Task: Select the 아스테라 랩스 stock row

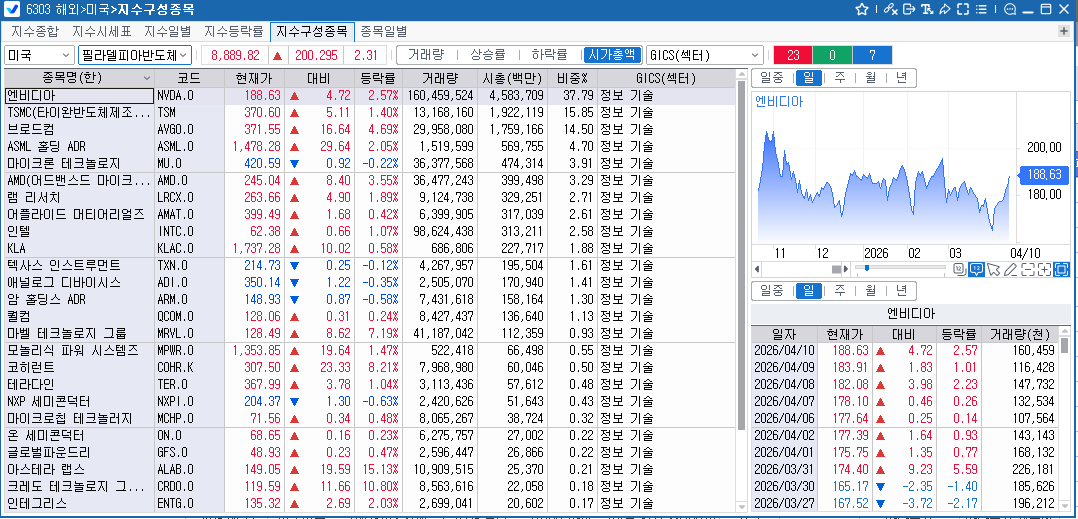Action: pos(370,470)
